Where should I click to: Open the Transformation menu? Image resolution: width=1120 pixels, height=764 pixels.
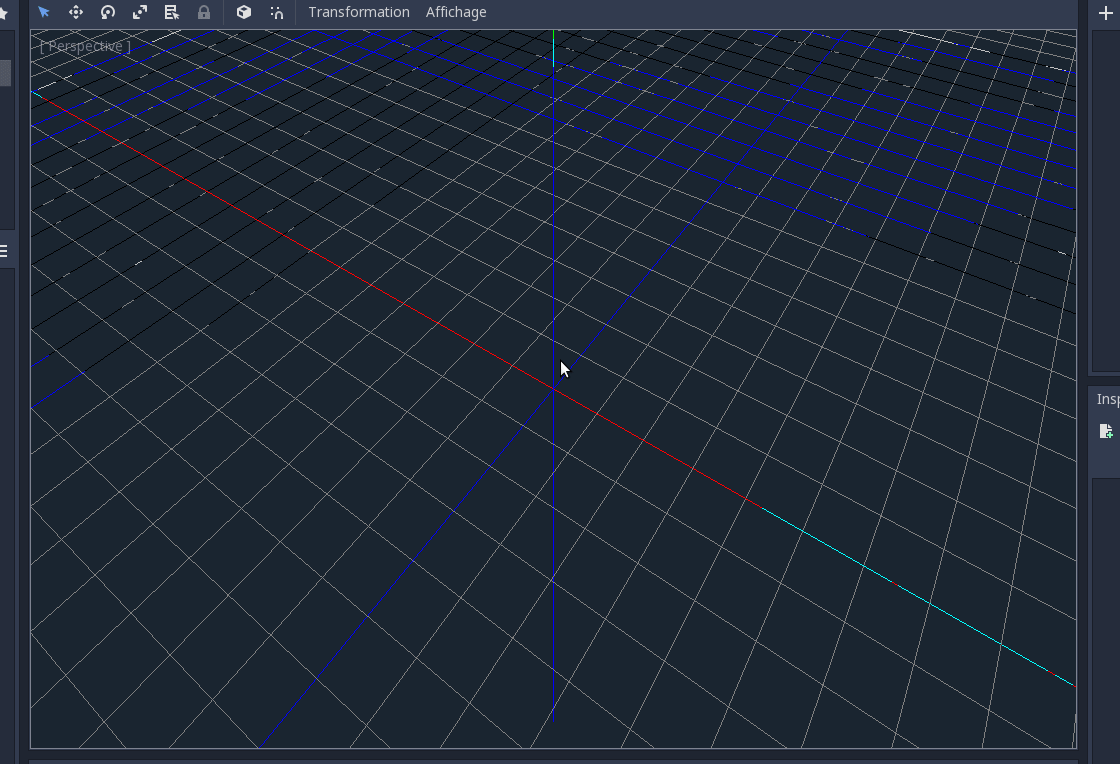pos(359,12)
